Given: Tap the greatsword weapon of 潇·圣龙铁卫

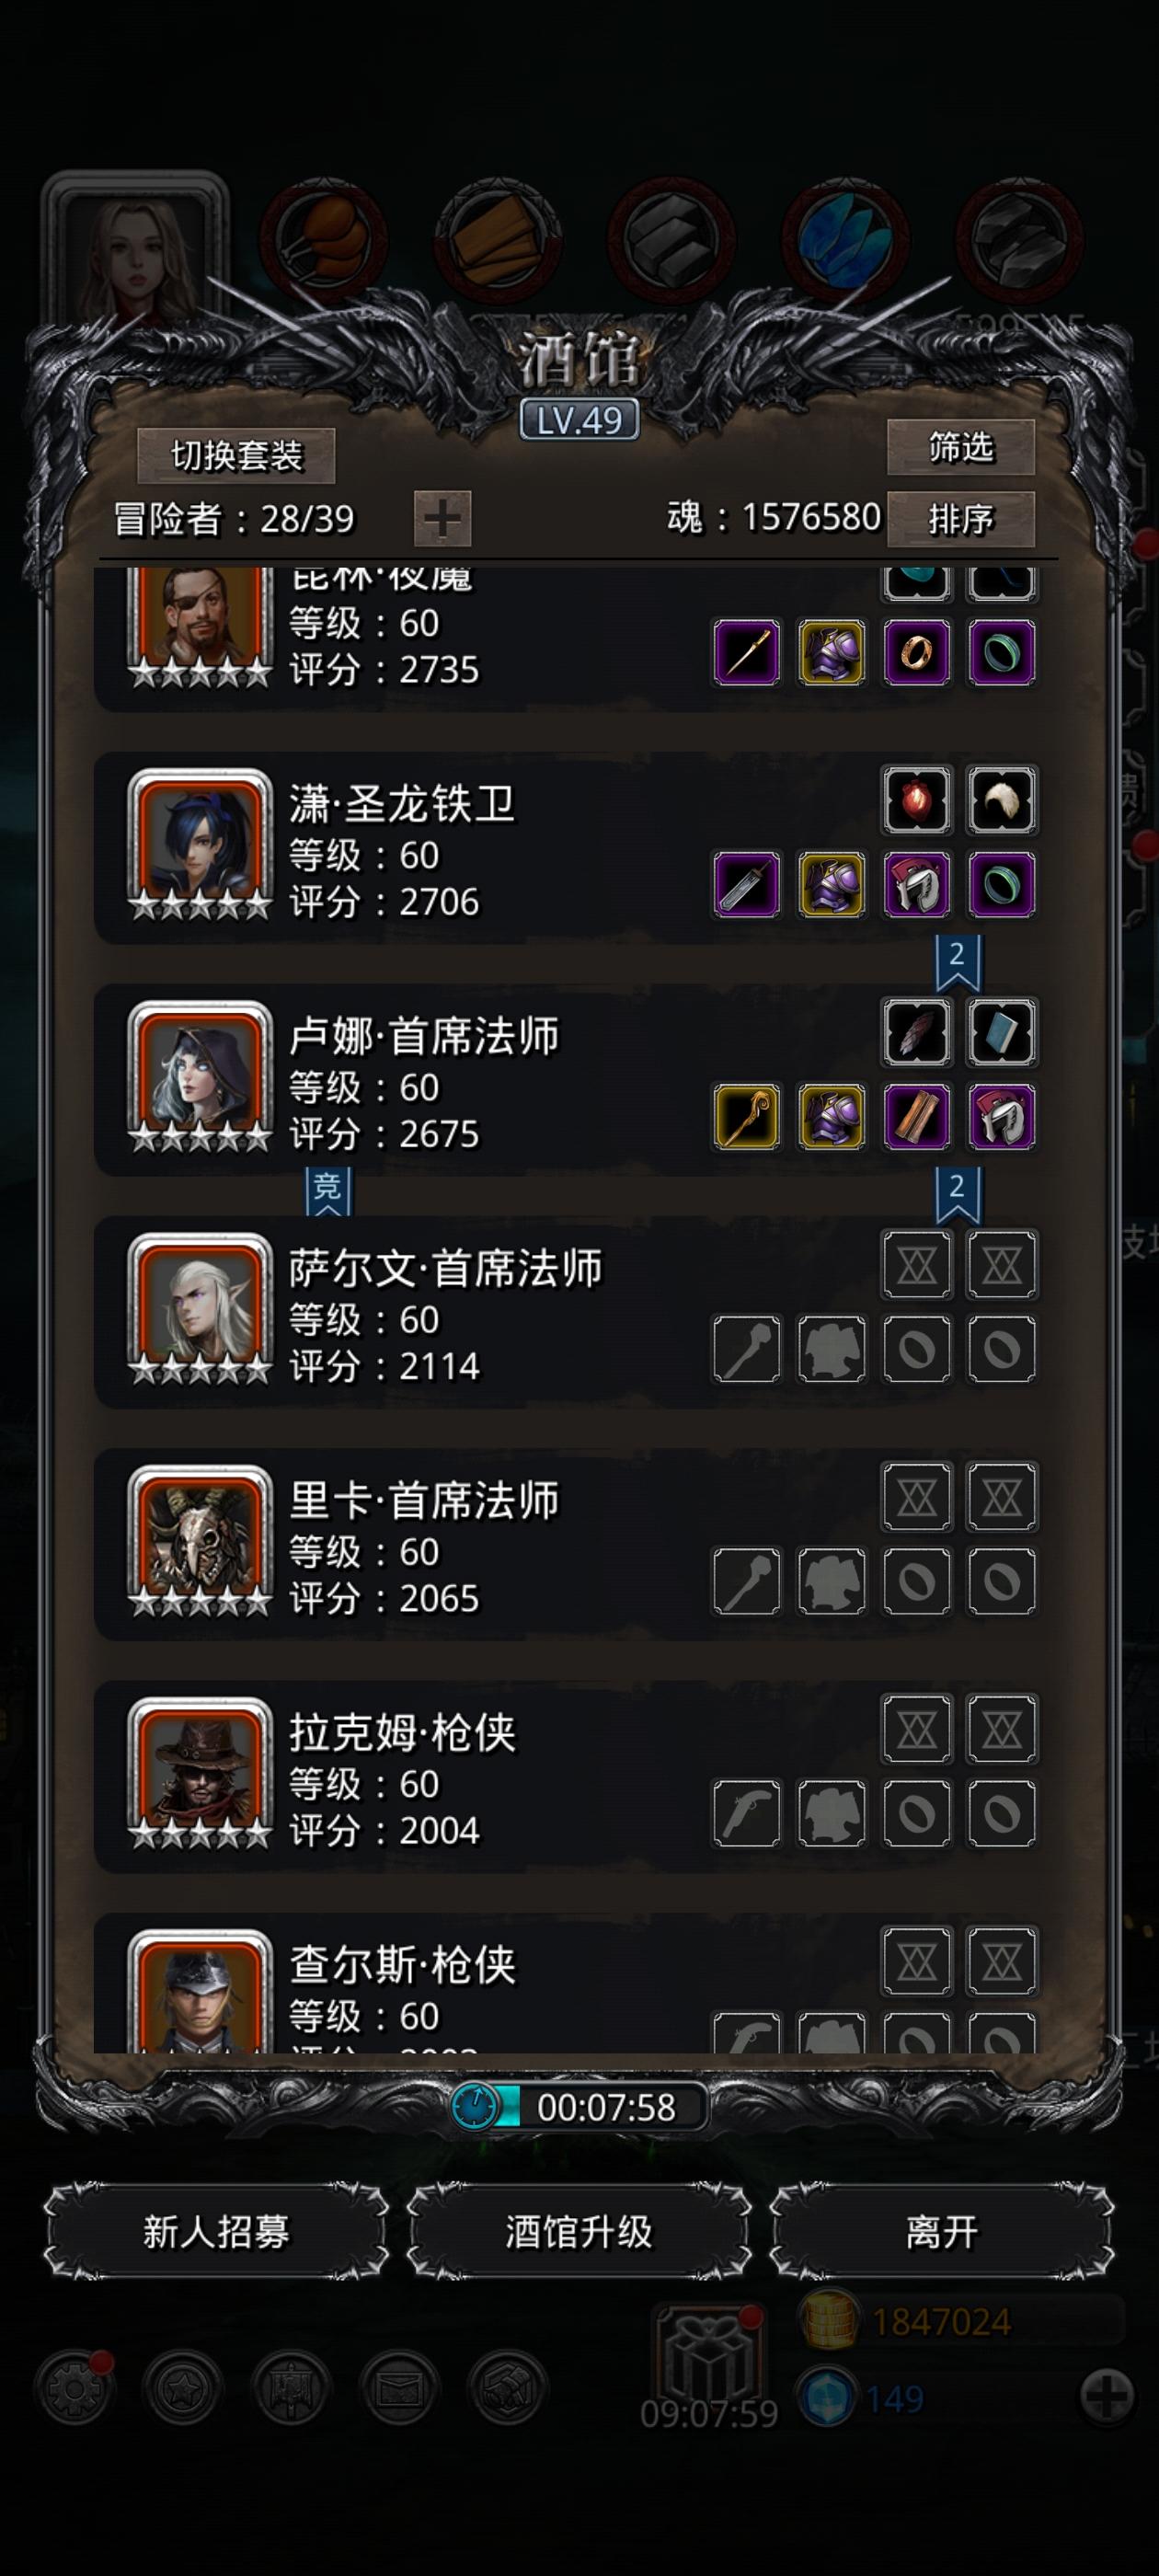Looking at the screenshot, I should (x=746, y=885).
